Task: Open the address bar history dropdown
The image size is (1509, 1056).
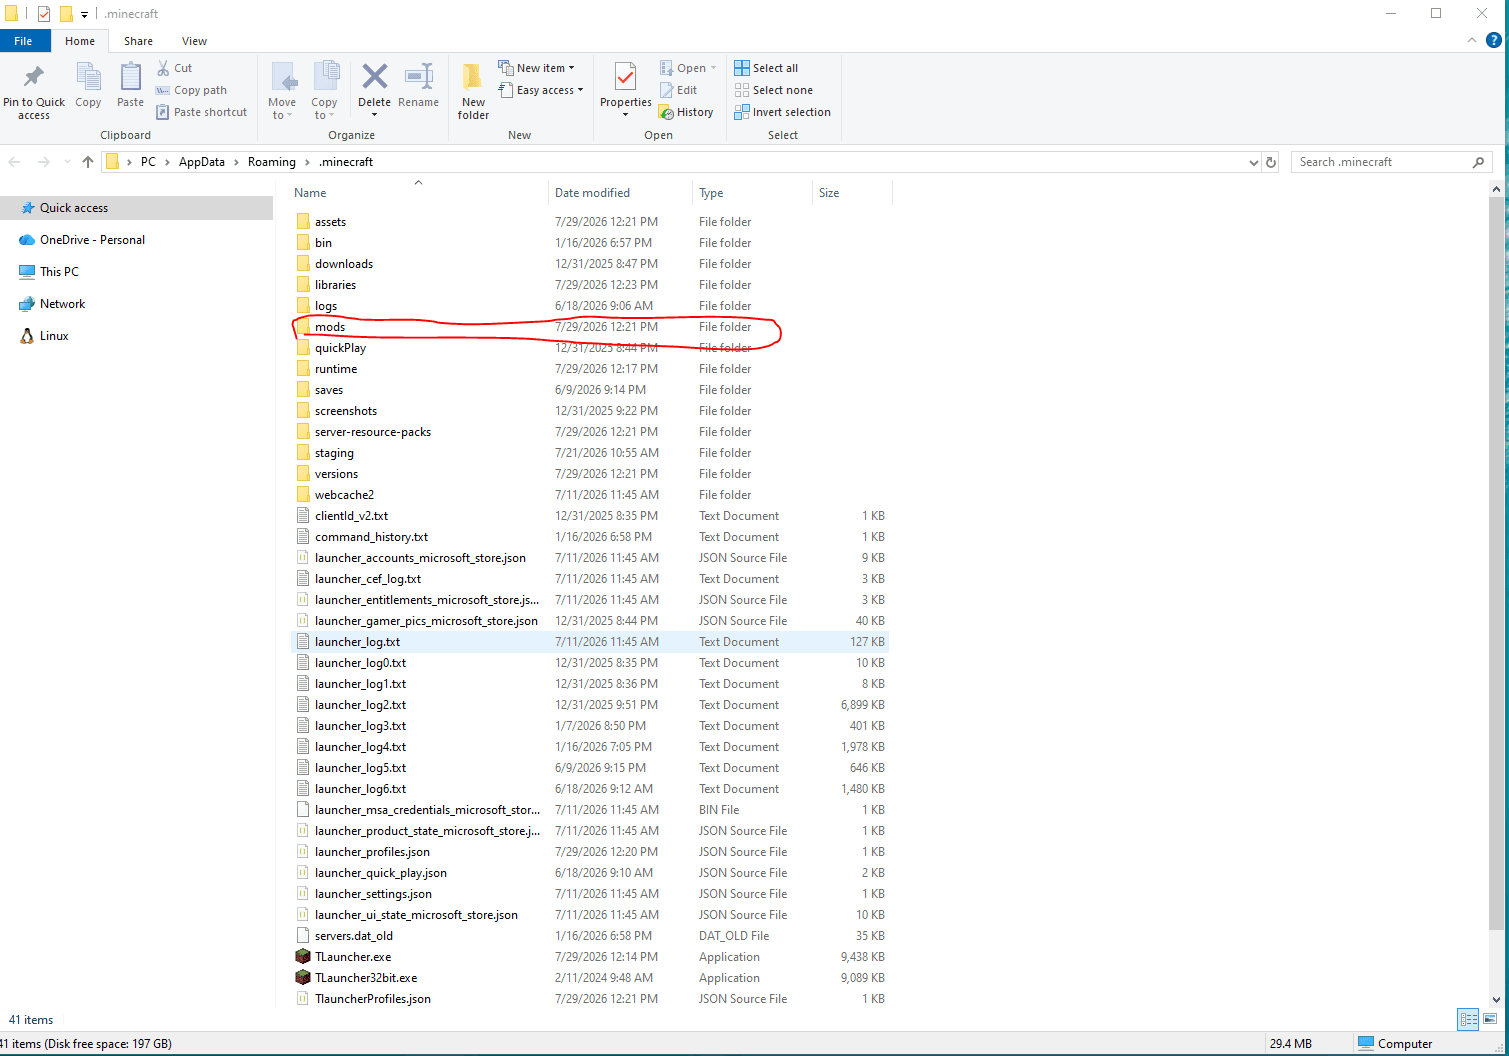Action: click(1253, 162)
